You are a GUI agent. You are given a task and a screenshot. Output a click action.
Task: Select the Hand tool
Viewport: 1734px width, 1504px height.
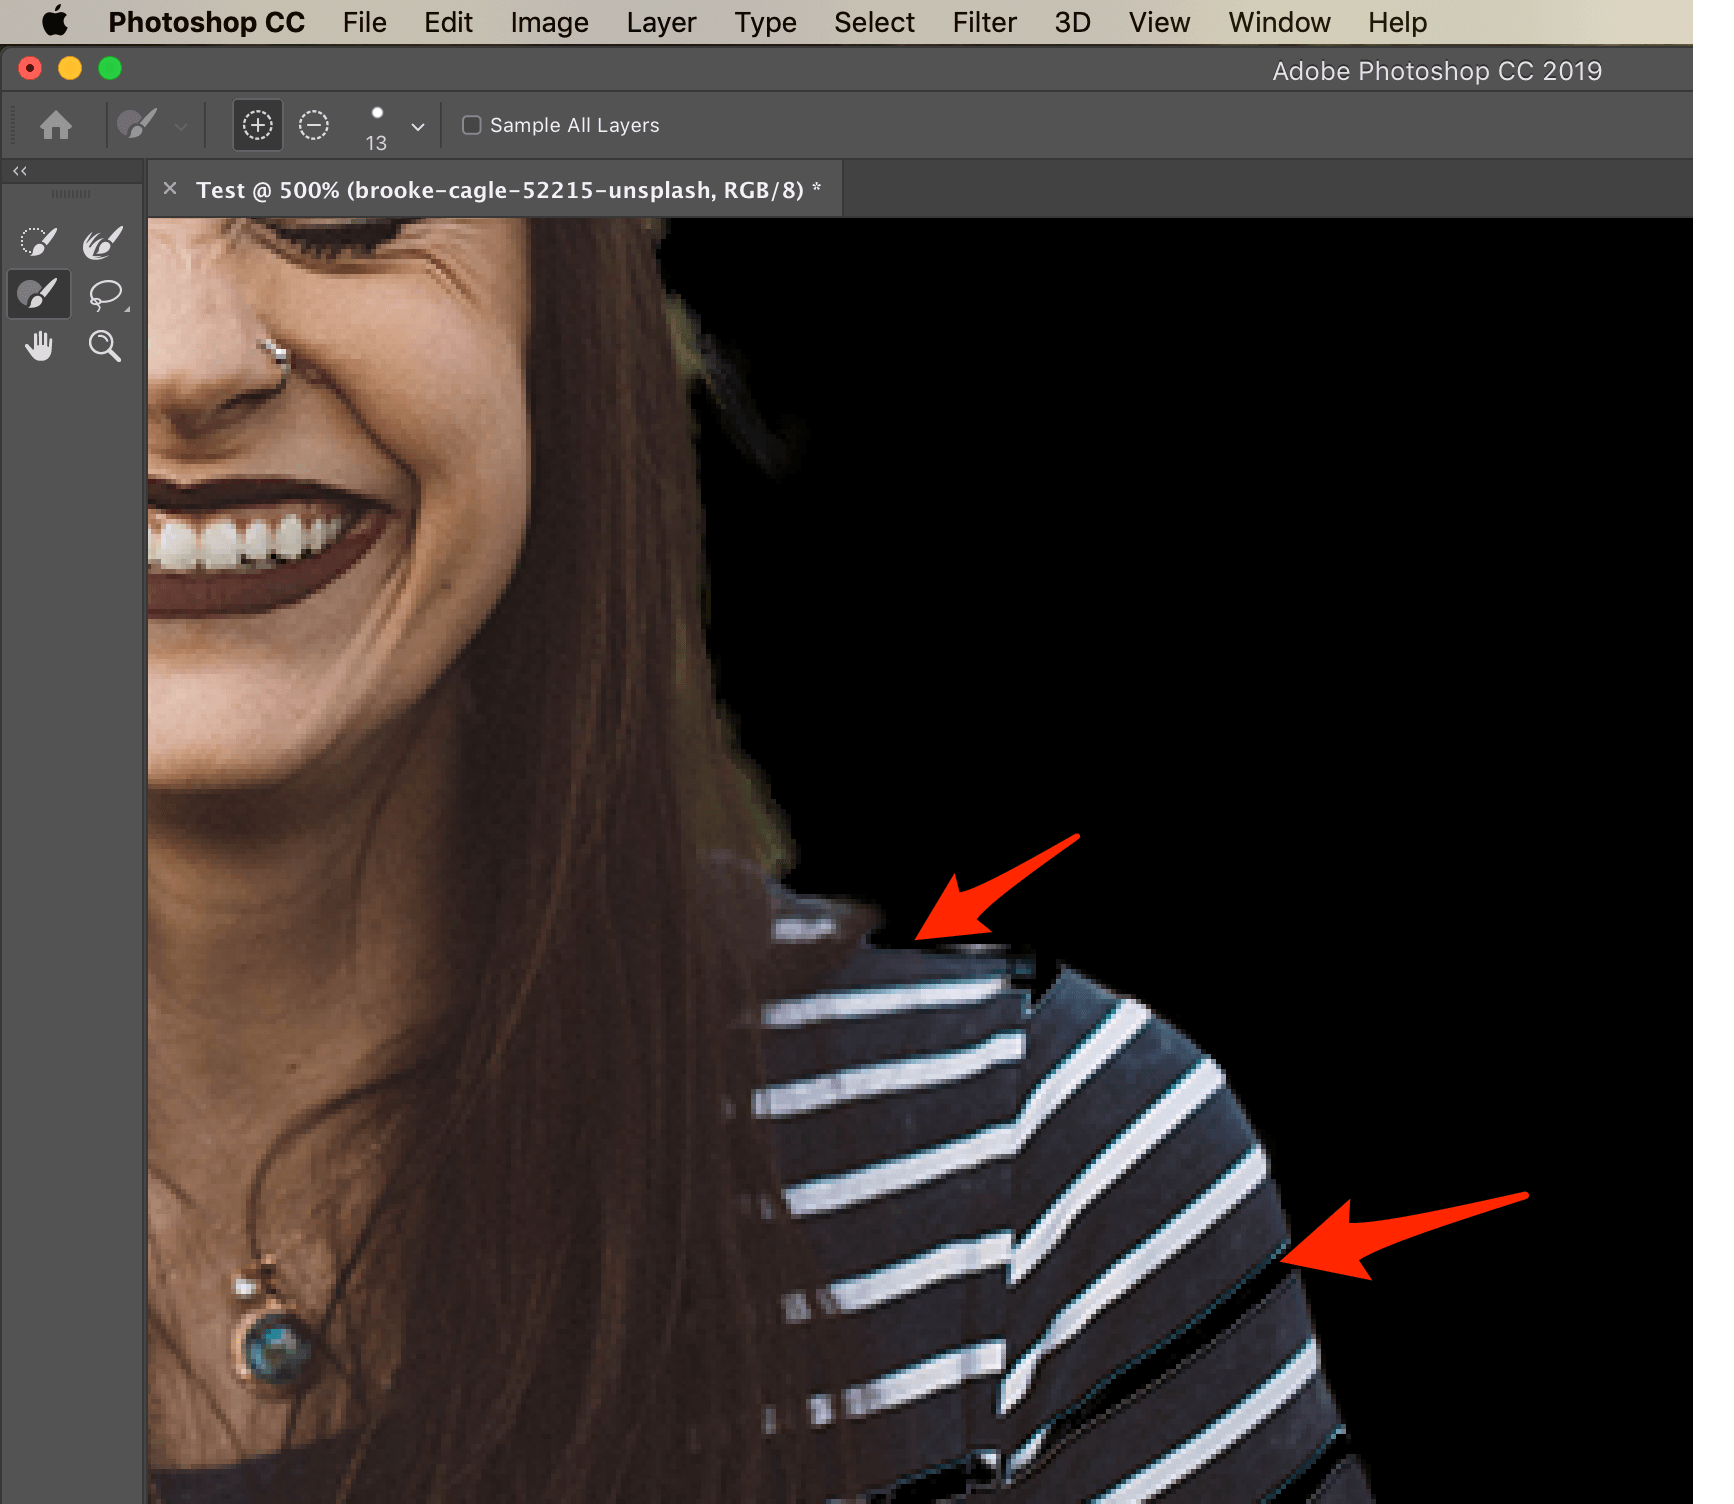pos(39,345)
